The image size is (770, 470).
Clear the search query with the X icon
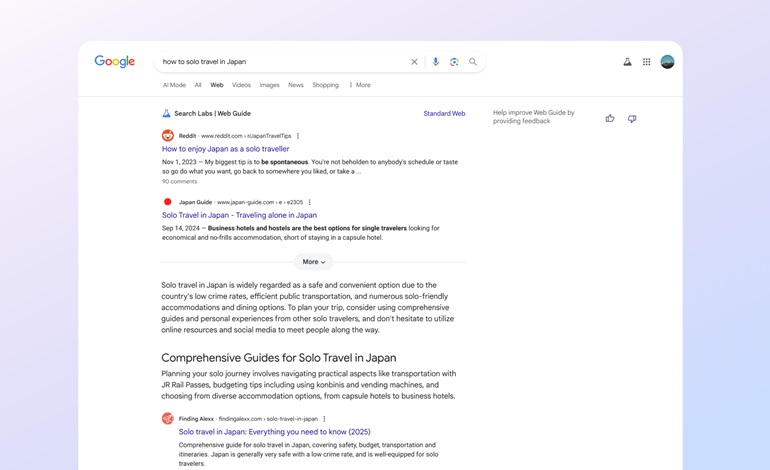point(414,62)
